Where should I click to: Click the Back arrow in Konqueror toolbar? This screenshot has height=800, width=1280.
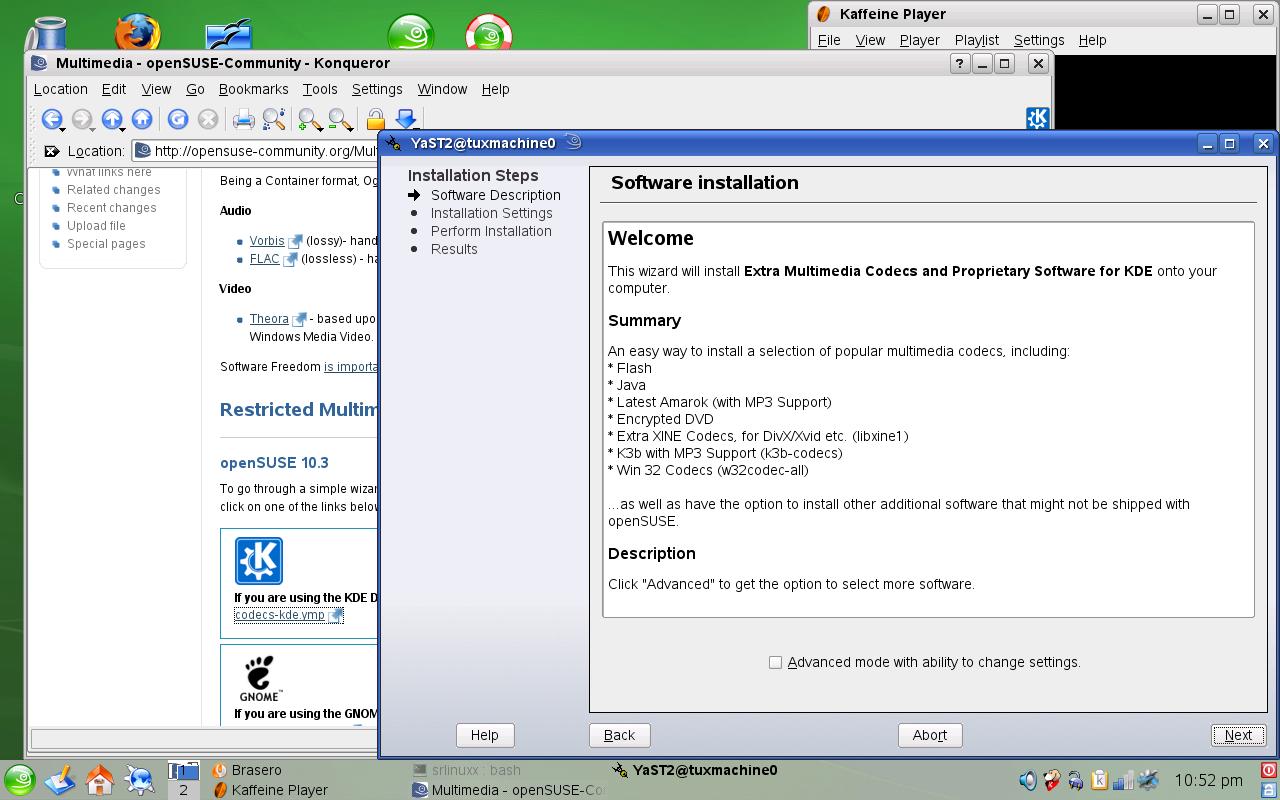point(50,119)
